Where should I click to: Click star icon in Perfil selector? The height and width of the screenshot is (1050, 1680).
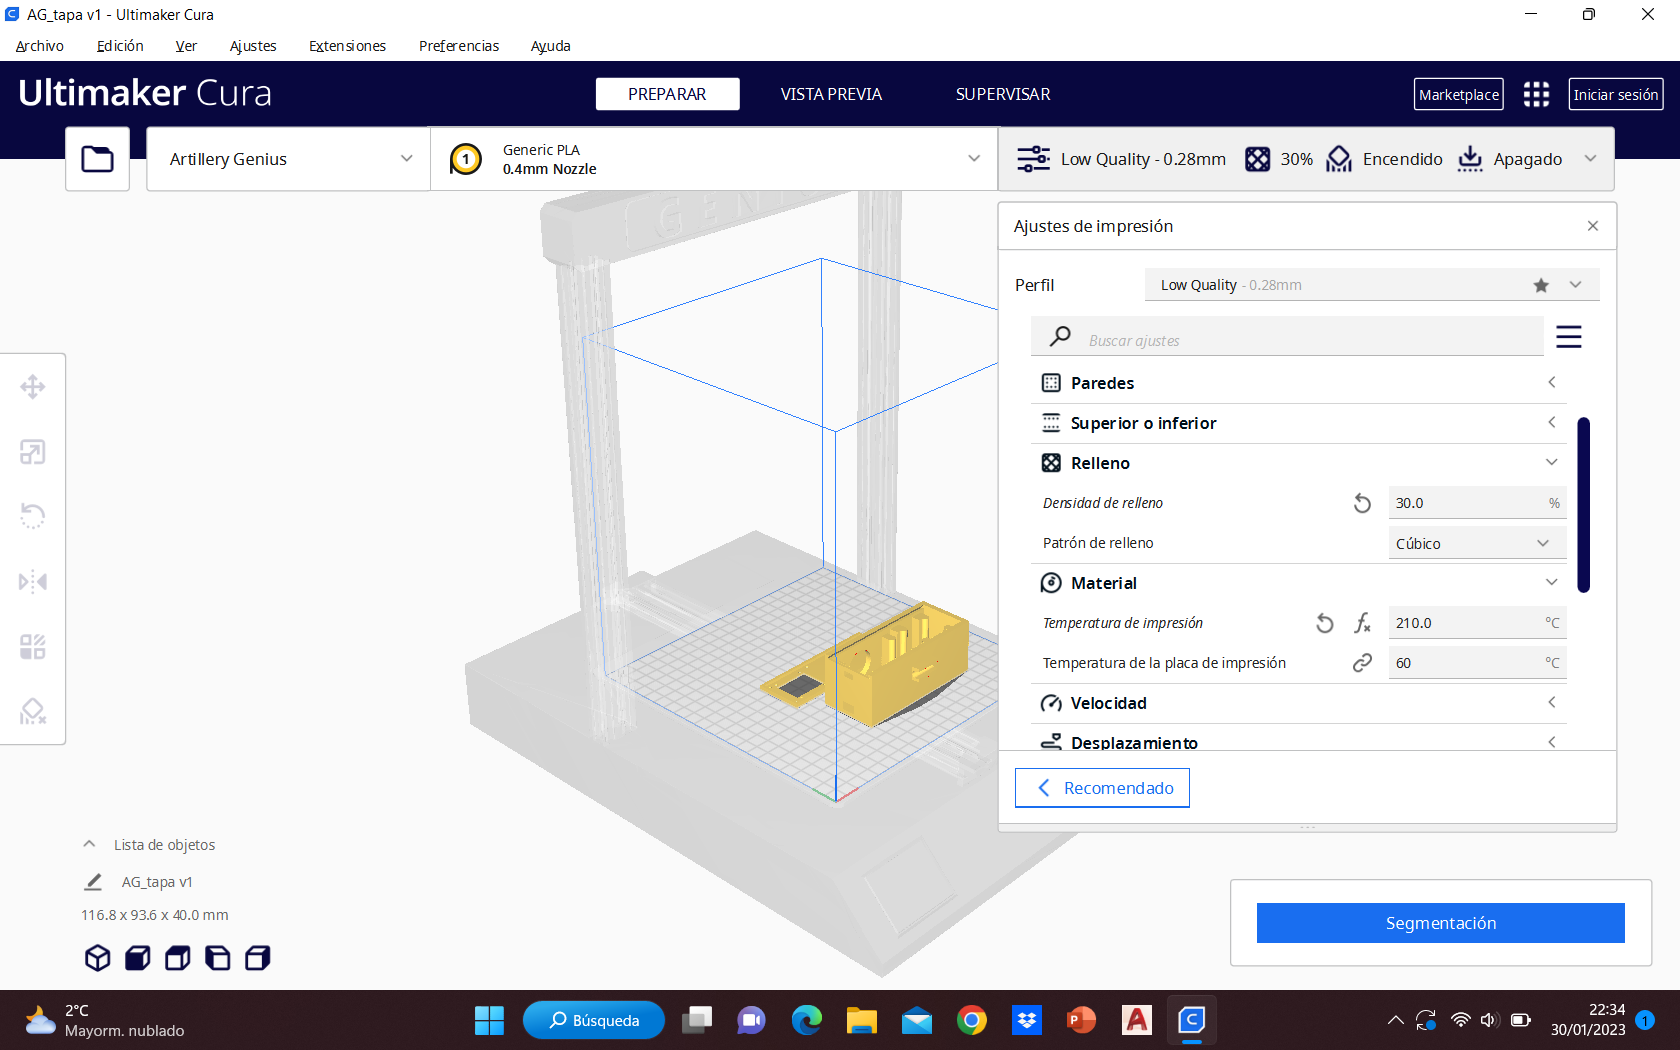(x=1541, y=285)
